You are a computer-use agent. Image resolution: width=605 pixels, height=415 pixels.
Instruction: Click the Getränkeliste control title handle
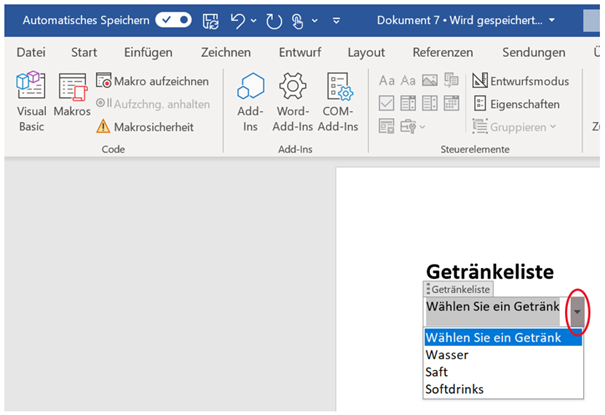click(x=458, y=289)
